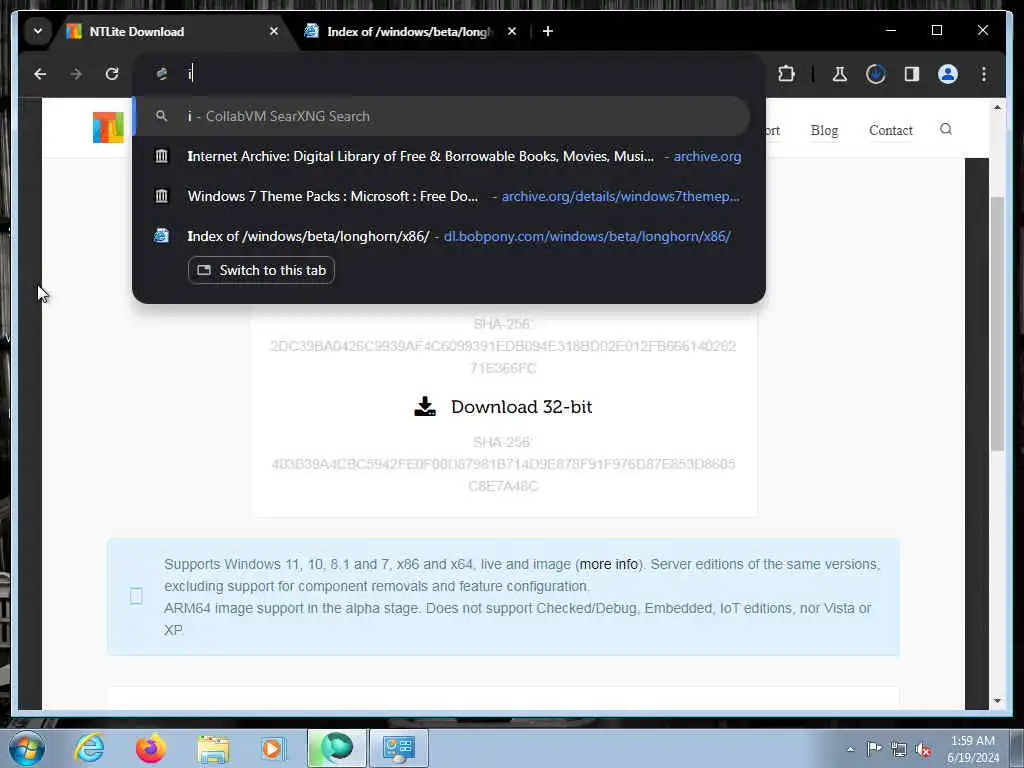The height and width of the screenshot is (768, 1024).
Task: Open the Contact navigation link
Action: 891,130
